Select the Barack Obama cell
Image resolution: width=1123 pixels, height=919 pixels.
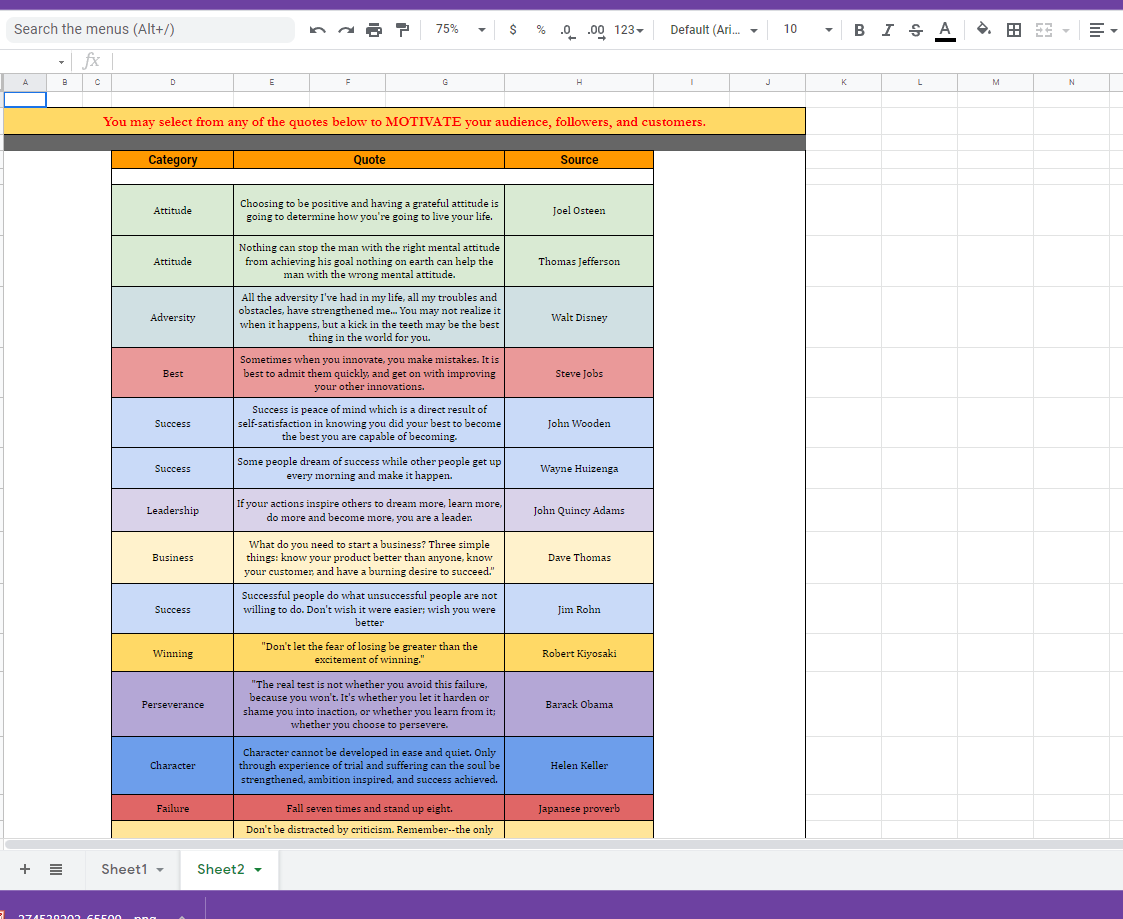[x=579, y=704]
